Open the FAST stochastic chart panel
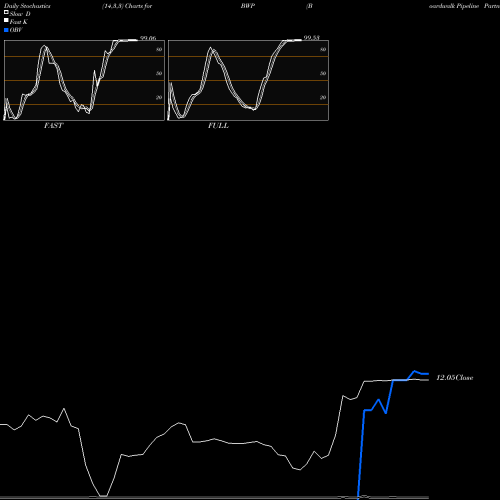Screen dimensions: 500x500 click(x=84, y=80)
